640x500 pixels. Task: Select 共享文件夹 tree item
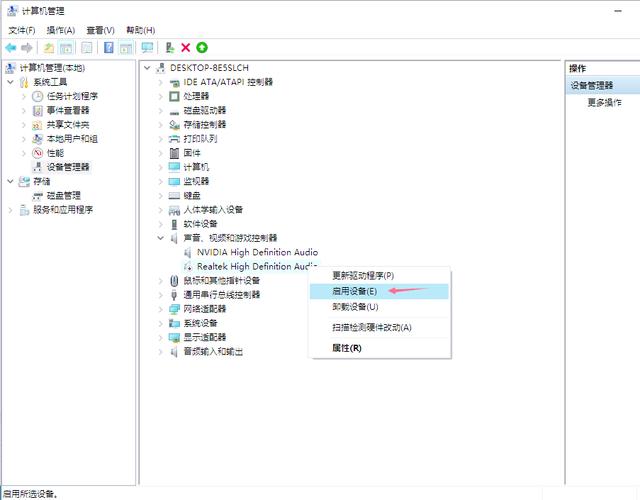(x=68, y=124)
